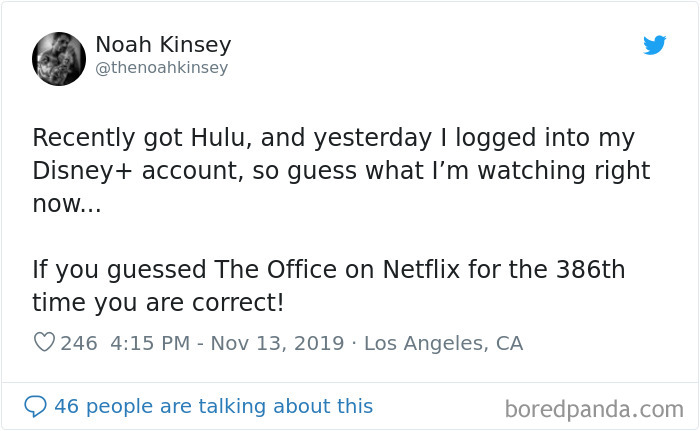
Task: Click the Los Angeles, CA location
Action: point(443,343)
